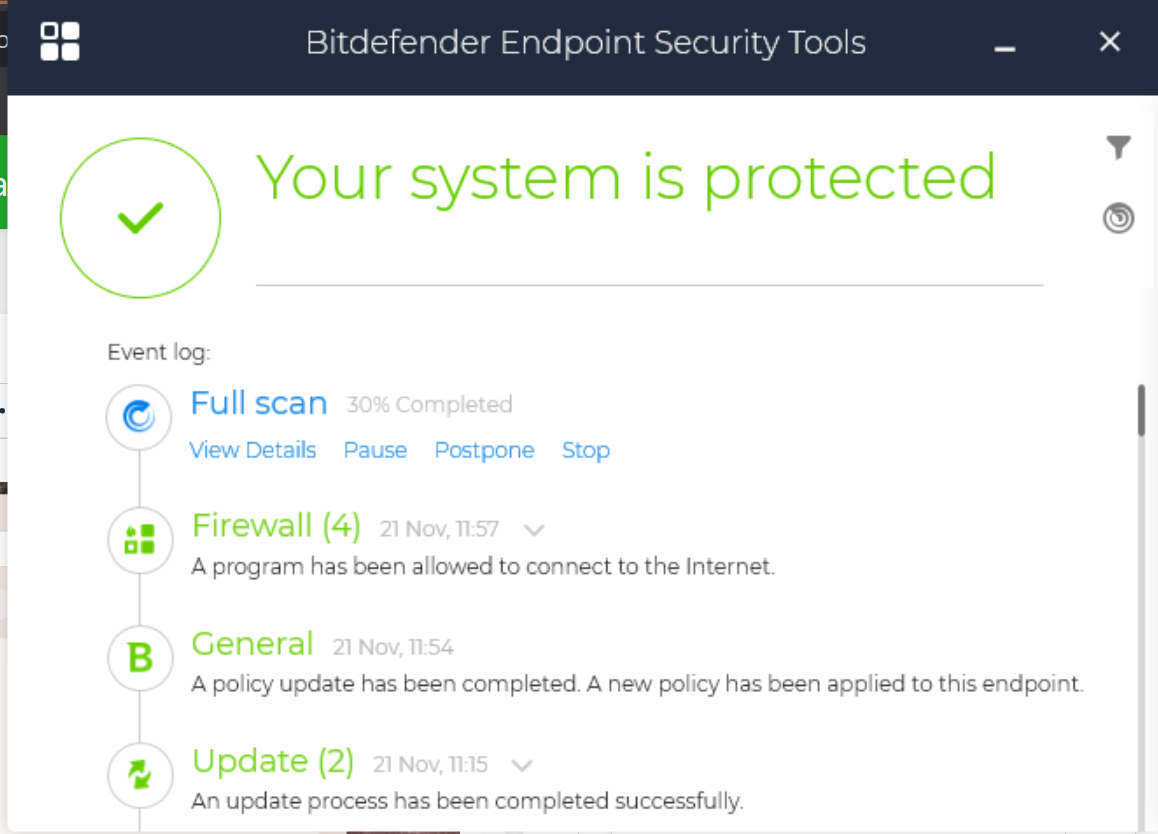Click the Firewall (4) event title

275,525
